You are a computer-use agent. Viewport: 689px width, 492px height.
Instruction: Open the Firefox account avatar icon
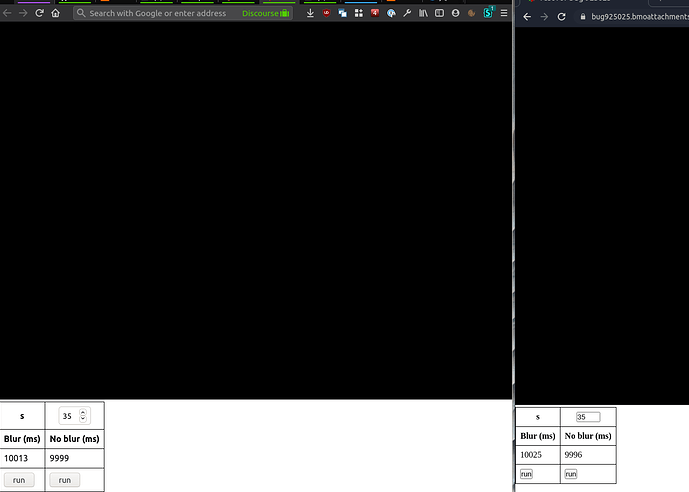coord(456,13)
